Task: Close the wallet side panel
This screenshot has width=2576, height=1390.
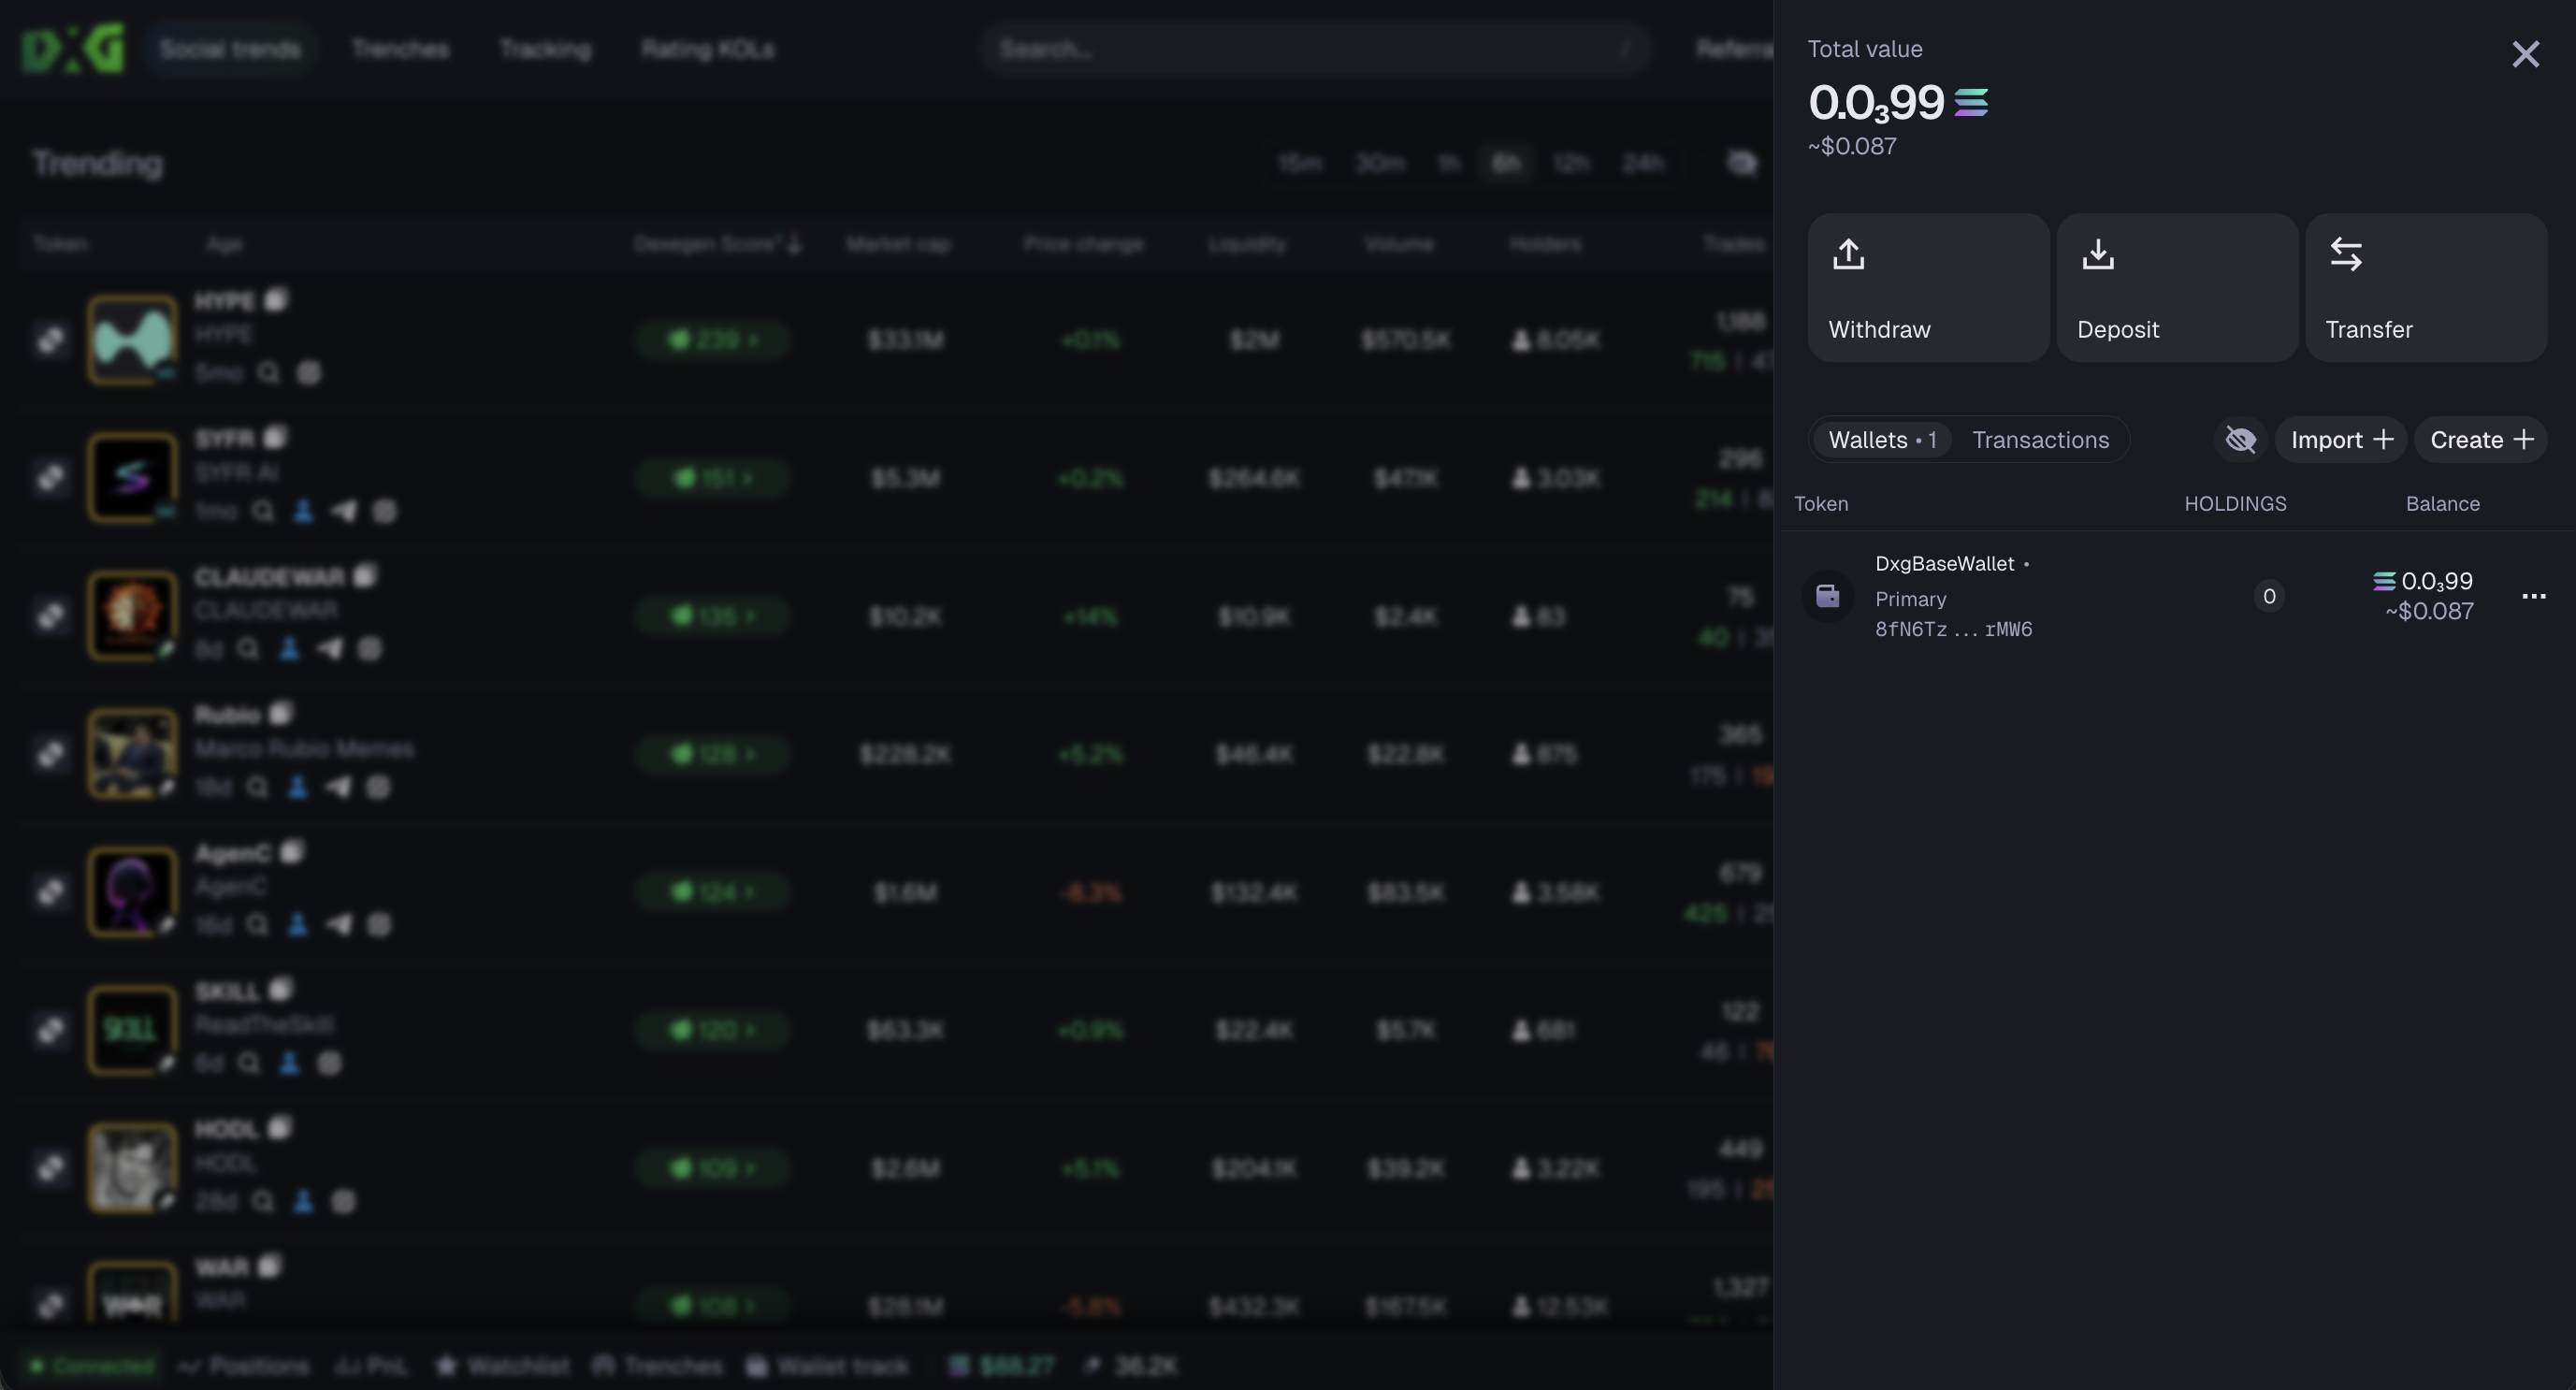Action: [2525, 54]
